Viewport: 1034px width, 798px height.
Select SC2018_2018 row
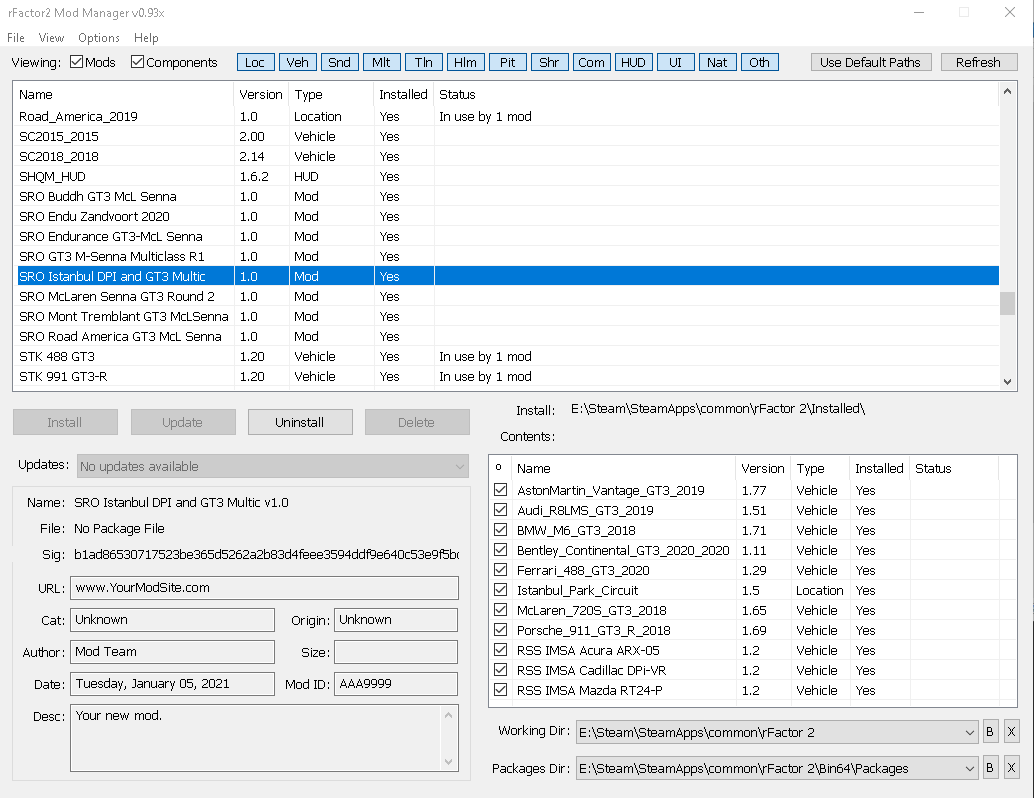pos(506,156)
